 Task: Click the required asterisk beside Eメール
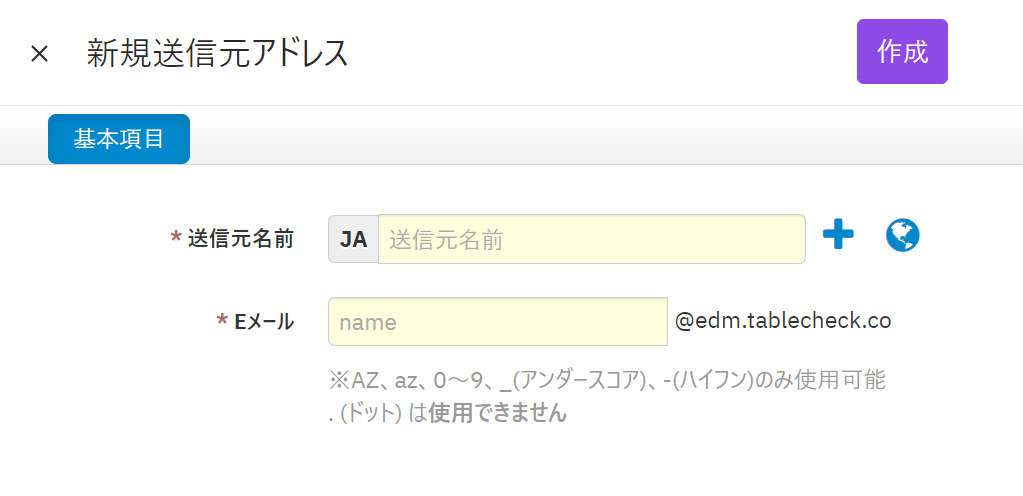point(222,322)
